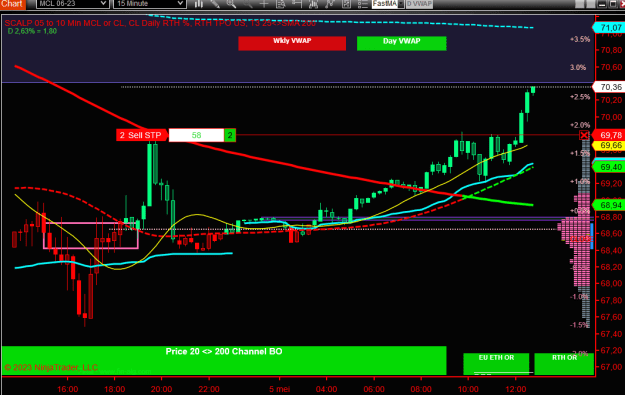Open the Indicators icon
Image resolution: width=625 pixels, height=395 pixels.
point(329,4)
